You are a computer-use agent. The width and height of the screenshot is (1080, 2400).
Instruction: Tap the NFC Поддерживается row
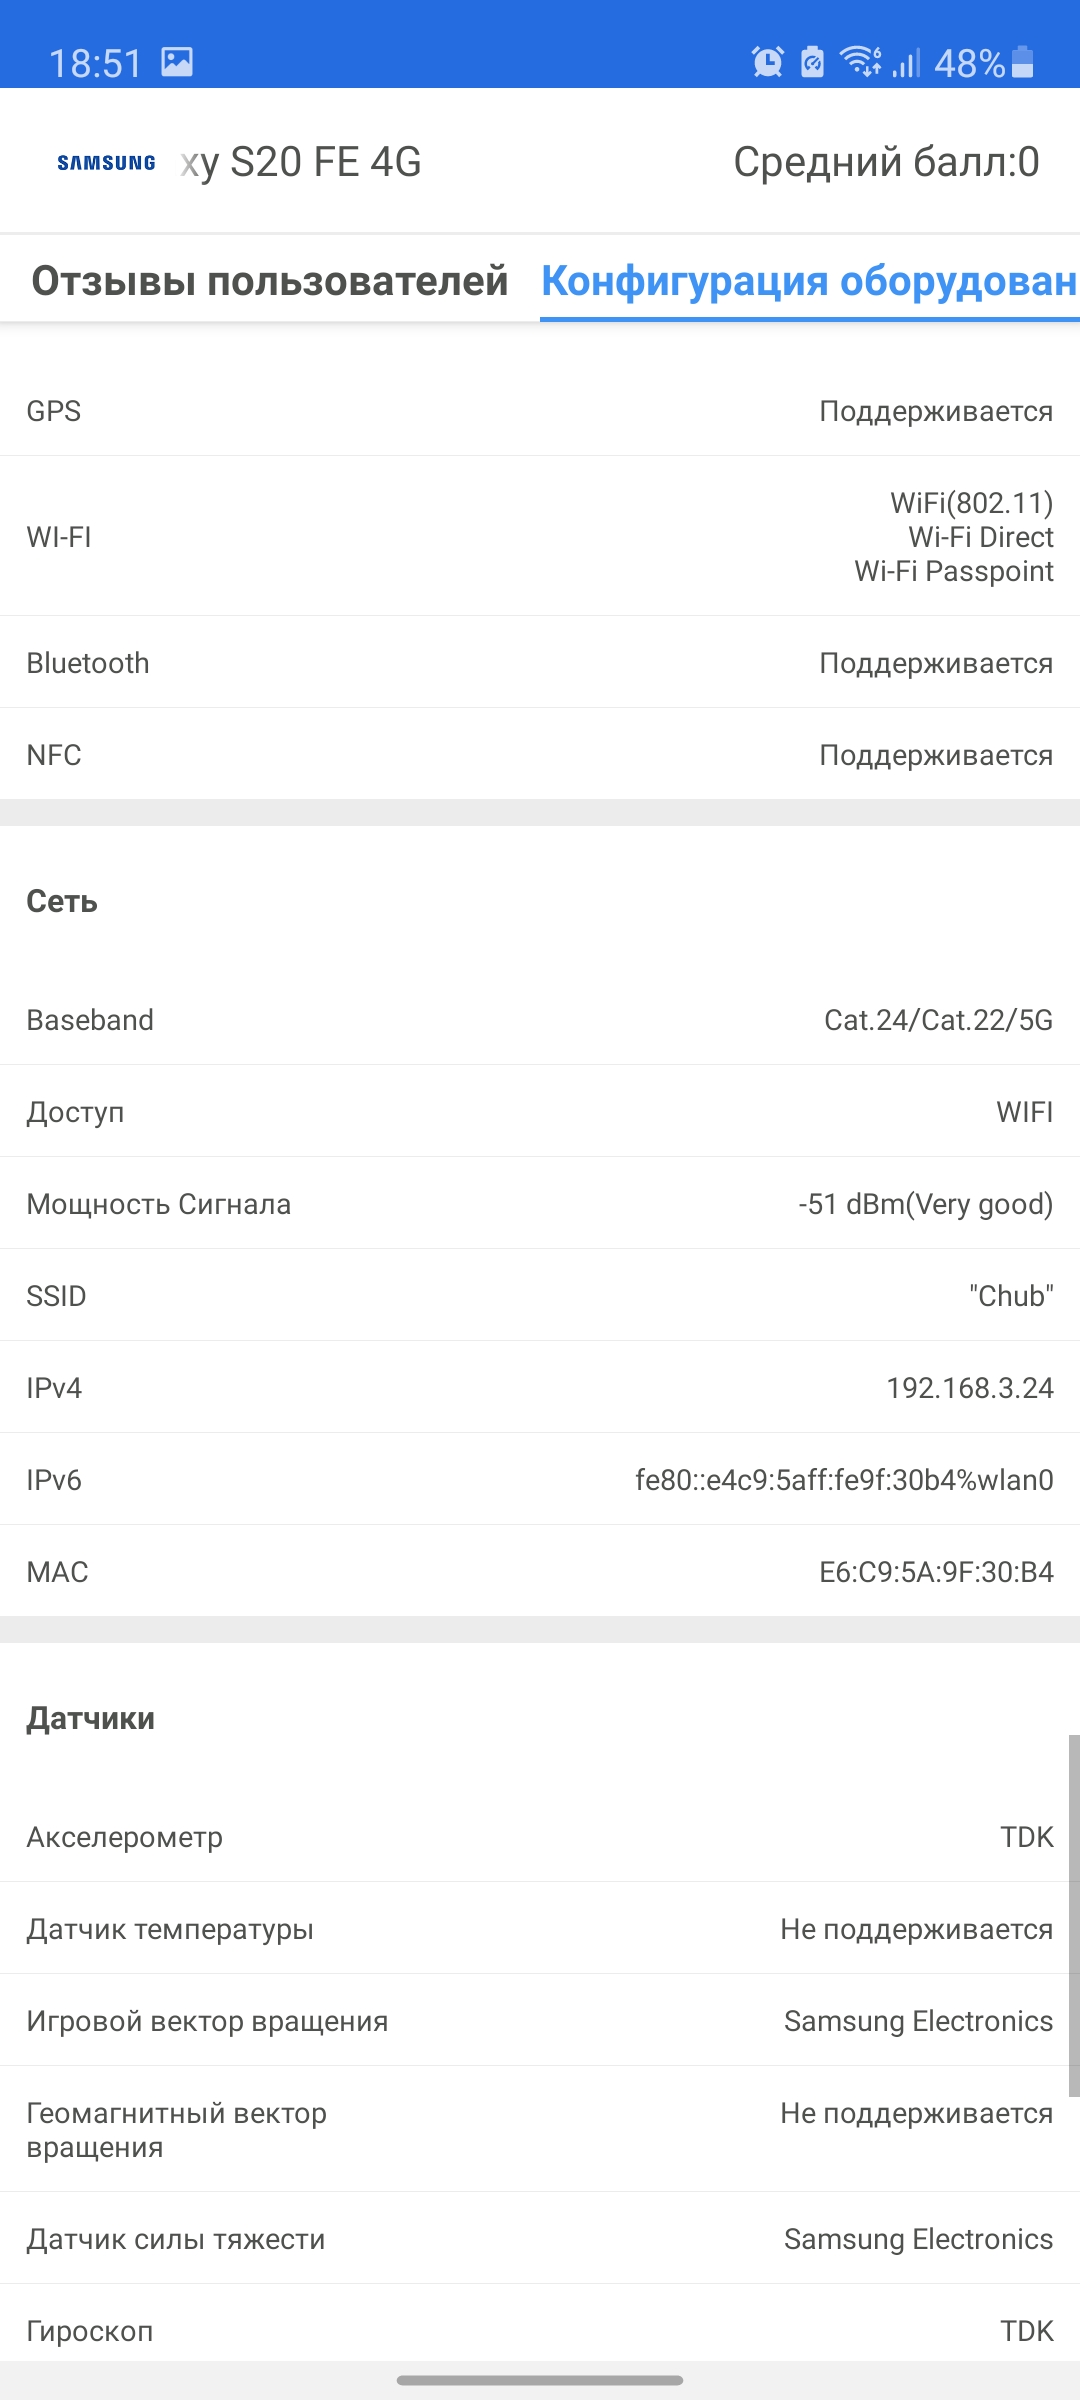pos(540,755)
